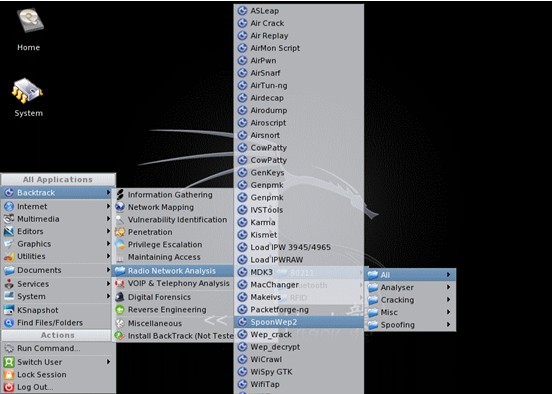552x394 pixels.
Task: Expand the Misc submenu arrow
Action: 448,312
